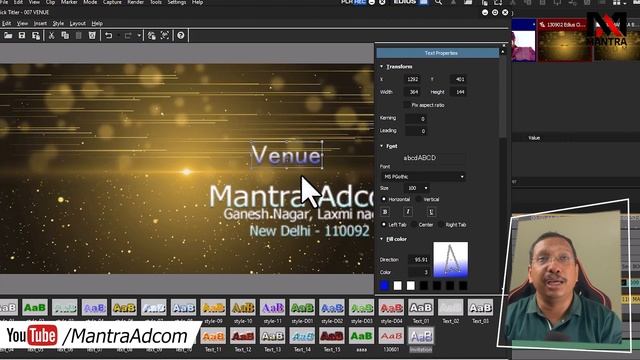Image resolution: width=640 pixels, height=360 pixels.
Task: Click the fill Direction value field
Action: (x=419, y=259)
